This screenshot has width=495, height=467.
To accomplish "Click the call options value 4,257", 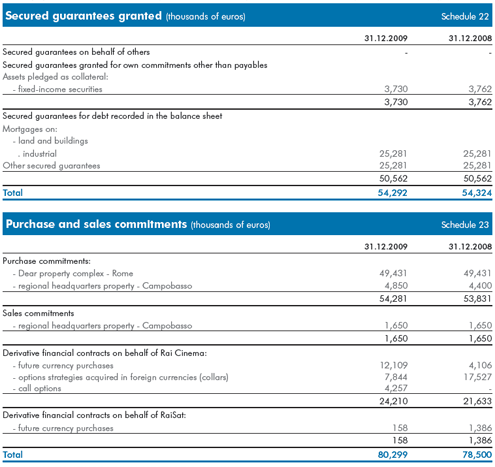I will coord(396,388).
